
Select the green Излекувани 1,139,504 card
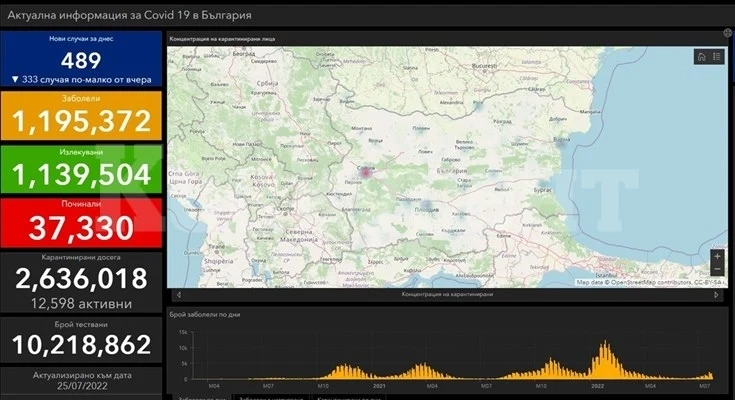[x=81, y=169]
